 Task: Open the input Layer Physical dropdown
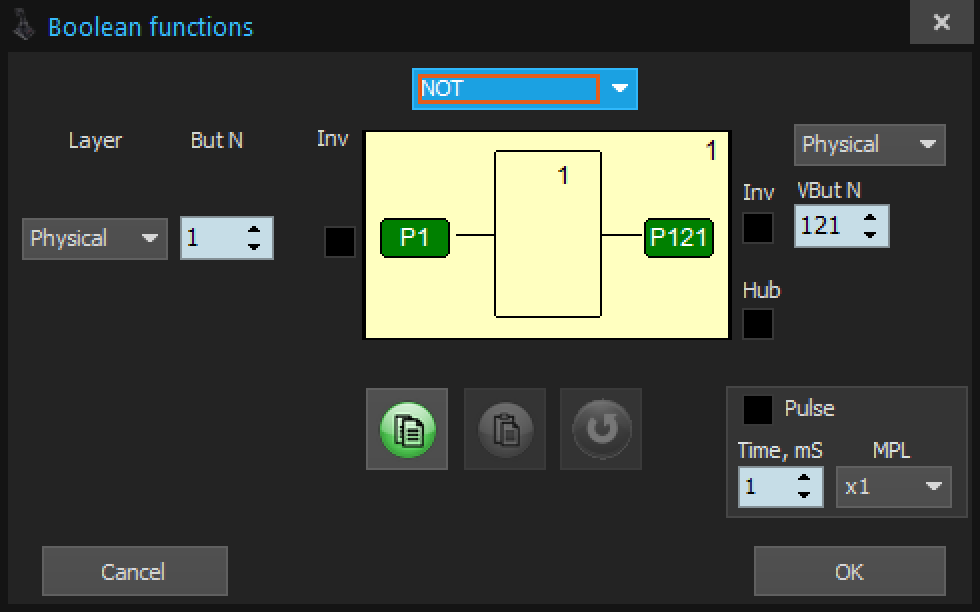click(x=94, y=239)
